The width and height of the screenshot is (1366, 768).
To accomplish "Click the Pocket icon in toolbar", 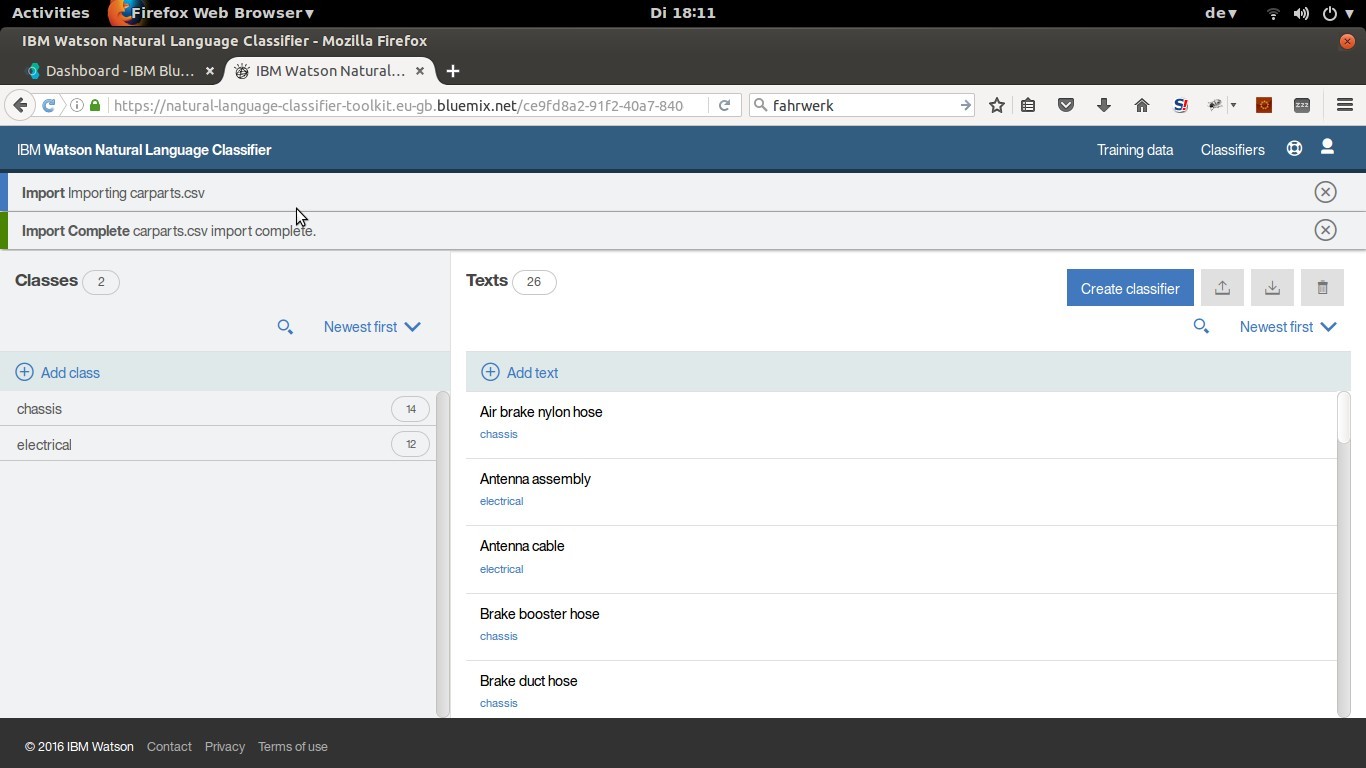I will [x=1066, y=105].
